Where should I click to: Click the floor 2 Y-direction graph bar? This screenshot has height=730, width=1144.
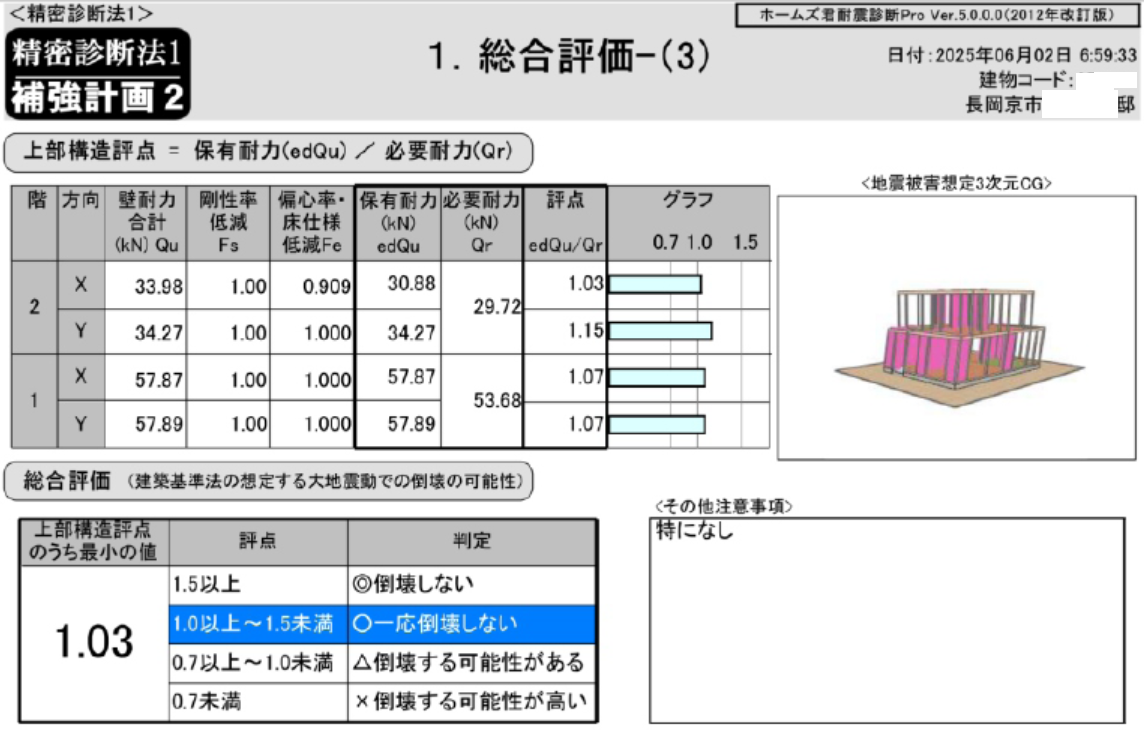click(x=660, y=331)
